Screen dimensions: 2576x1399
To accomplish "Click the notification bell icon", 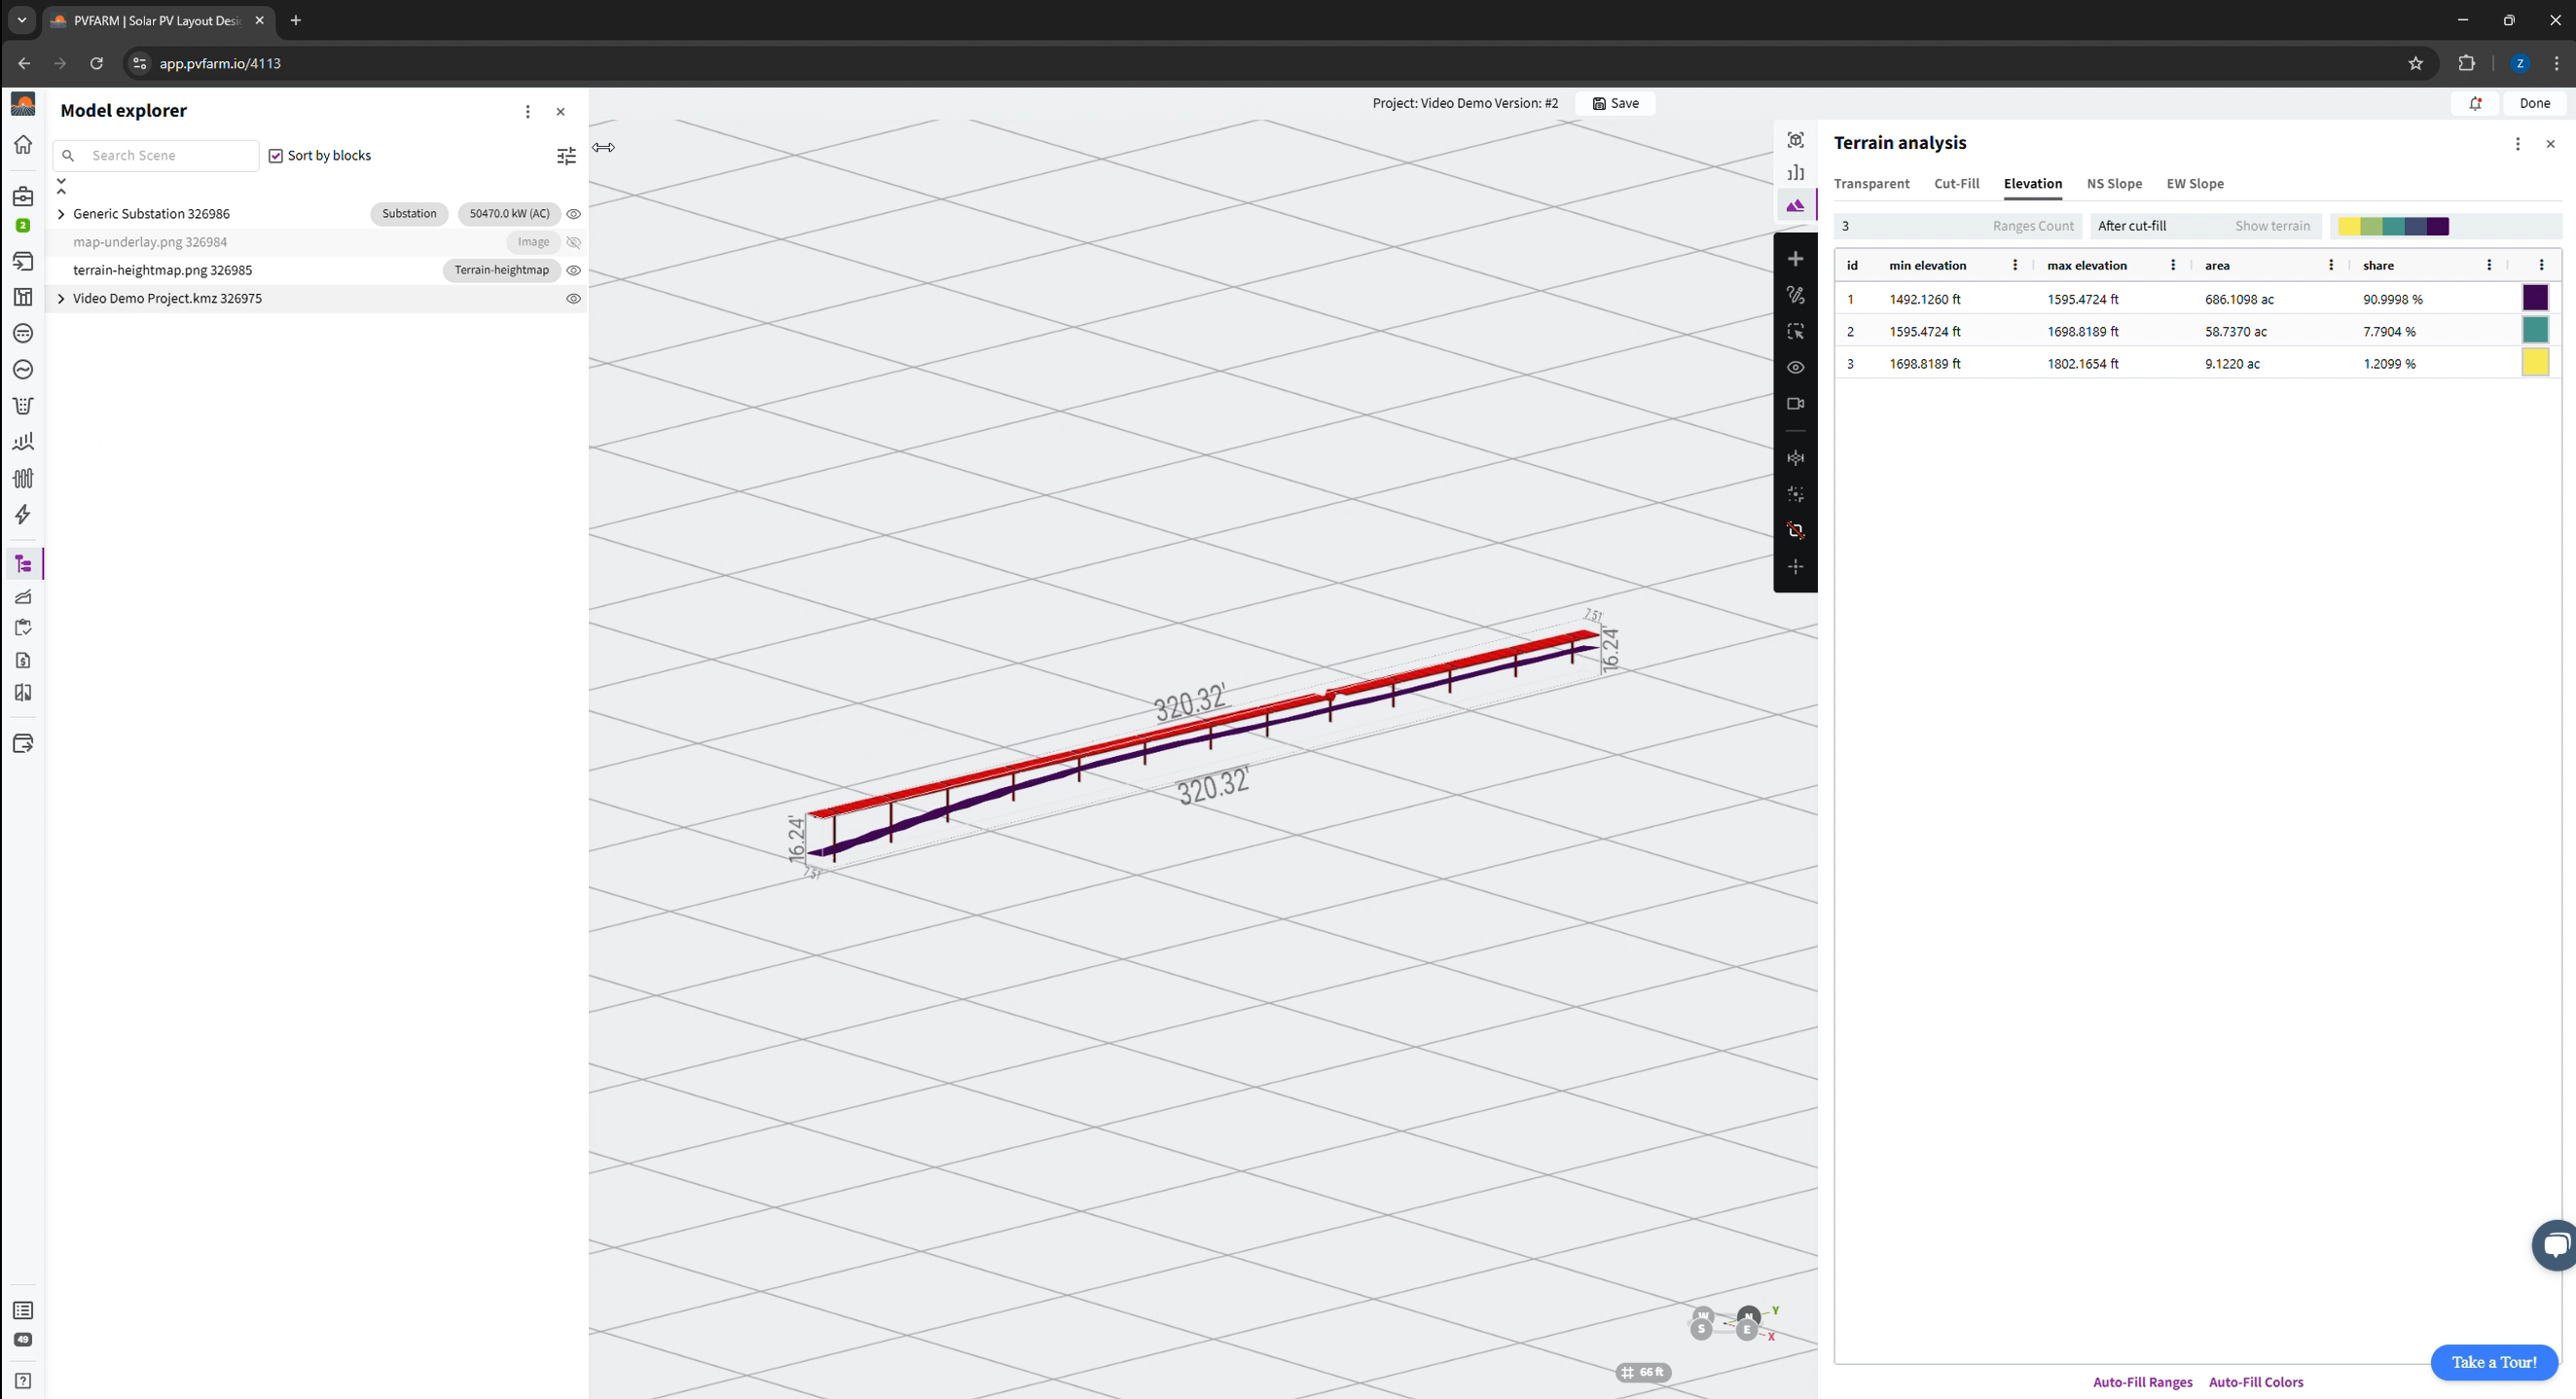I will 2475,103.
